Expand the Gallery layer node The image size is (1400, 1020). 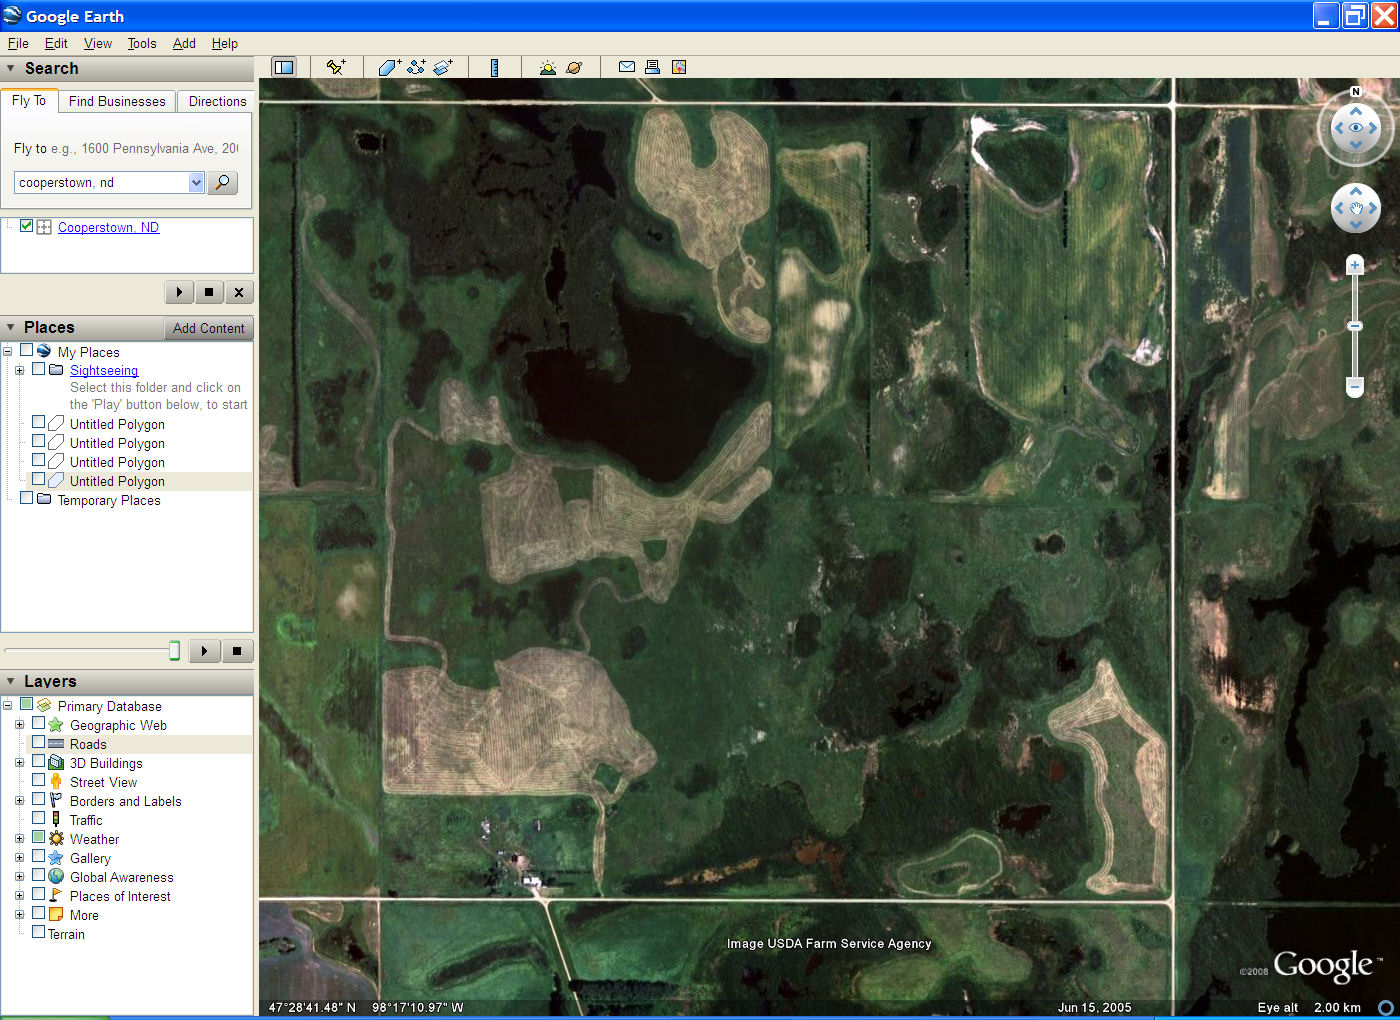click(19, 857)
